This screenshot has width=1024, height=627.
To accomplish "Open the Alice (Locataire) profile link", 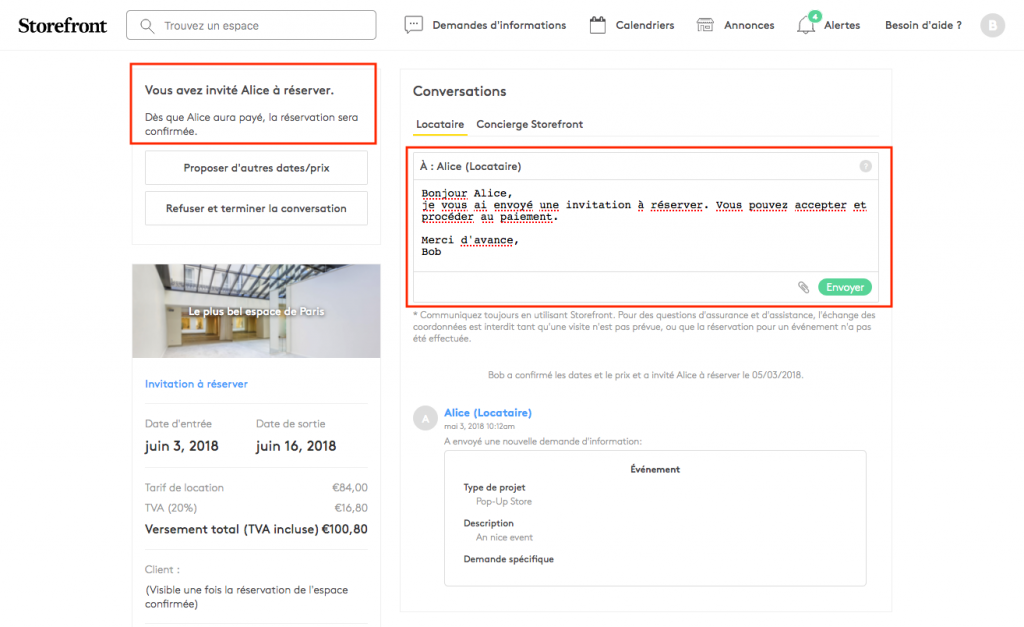I will click(x=488, y=413).
